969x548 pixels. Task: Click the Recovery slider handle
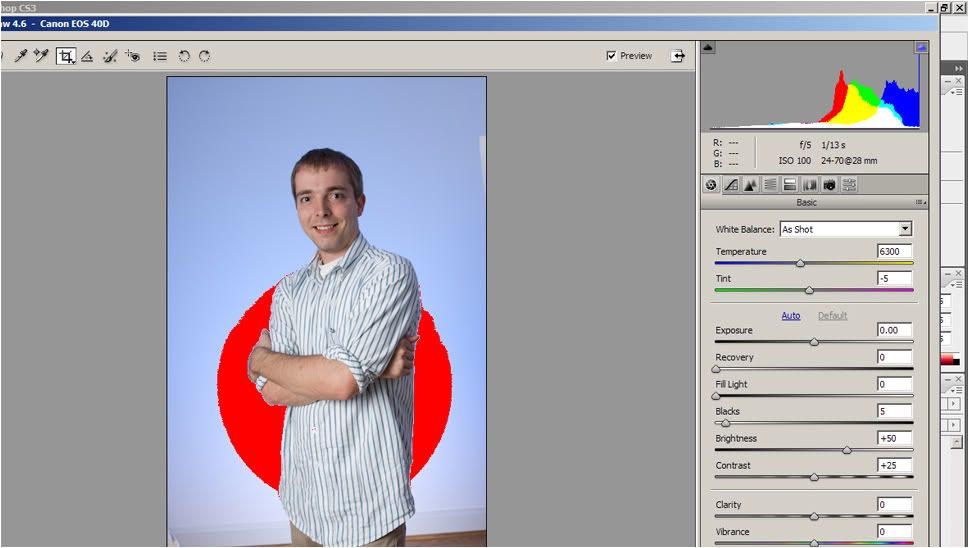click(716, 369)
